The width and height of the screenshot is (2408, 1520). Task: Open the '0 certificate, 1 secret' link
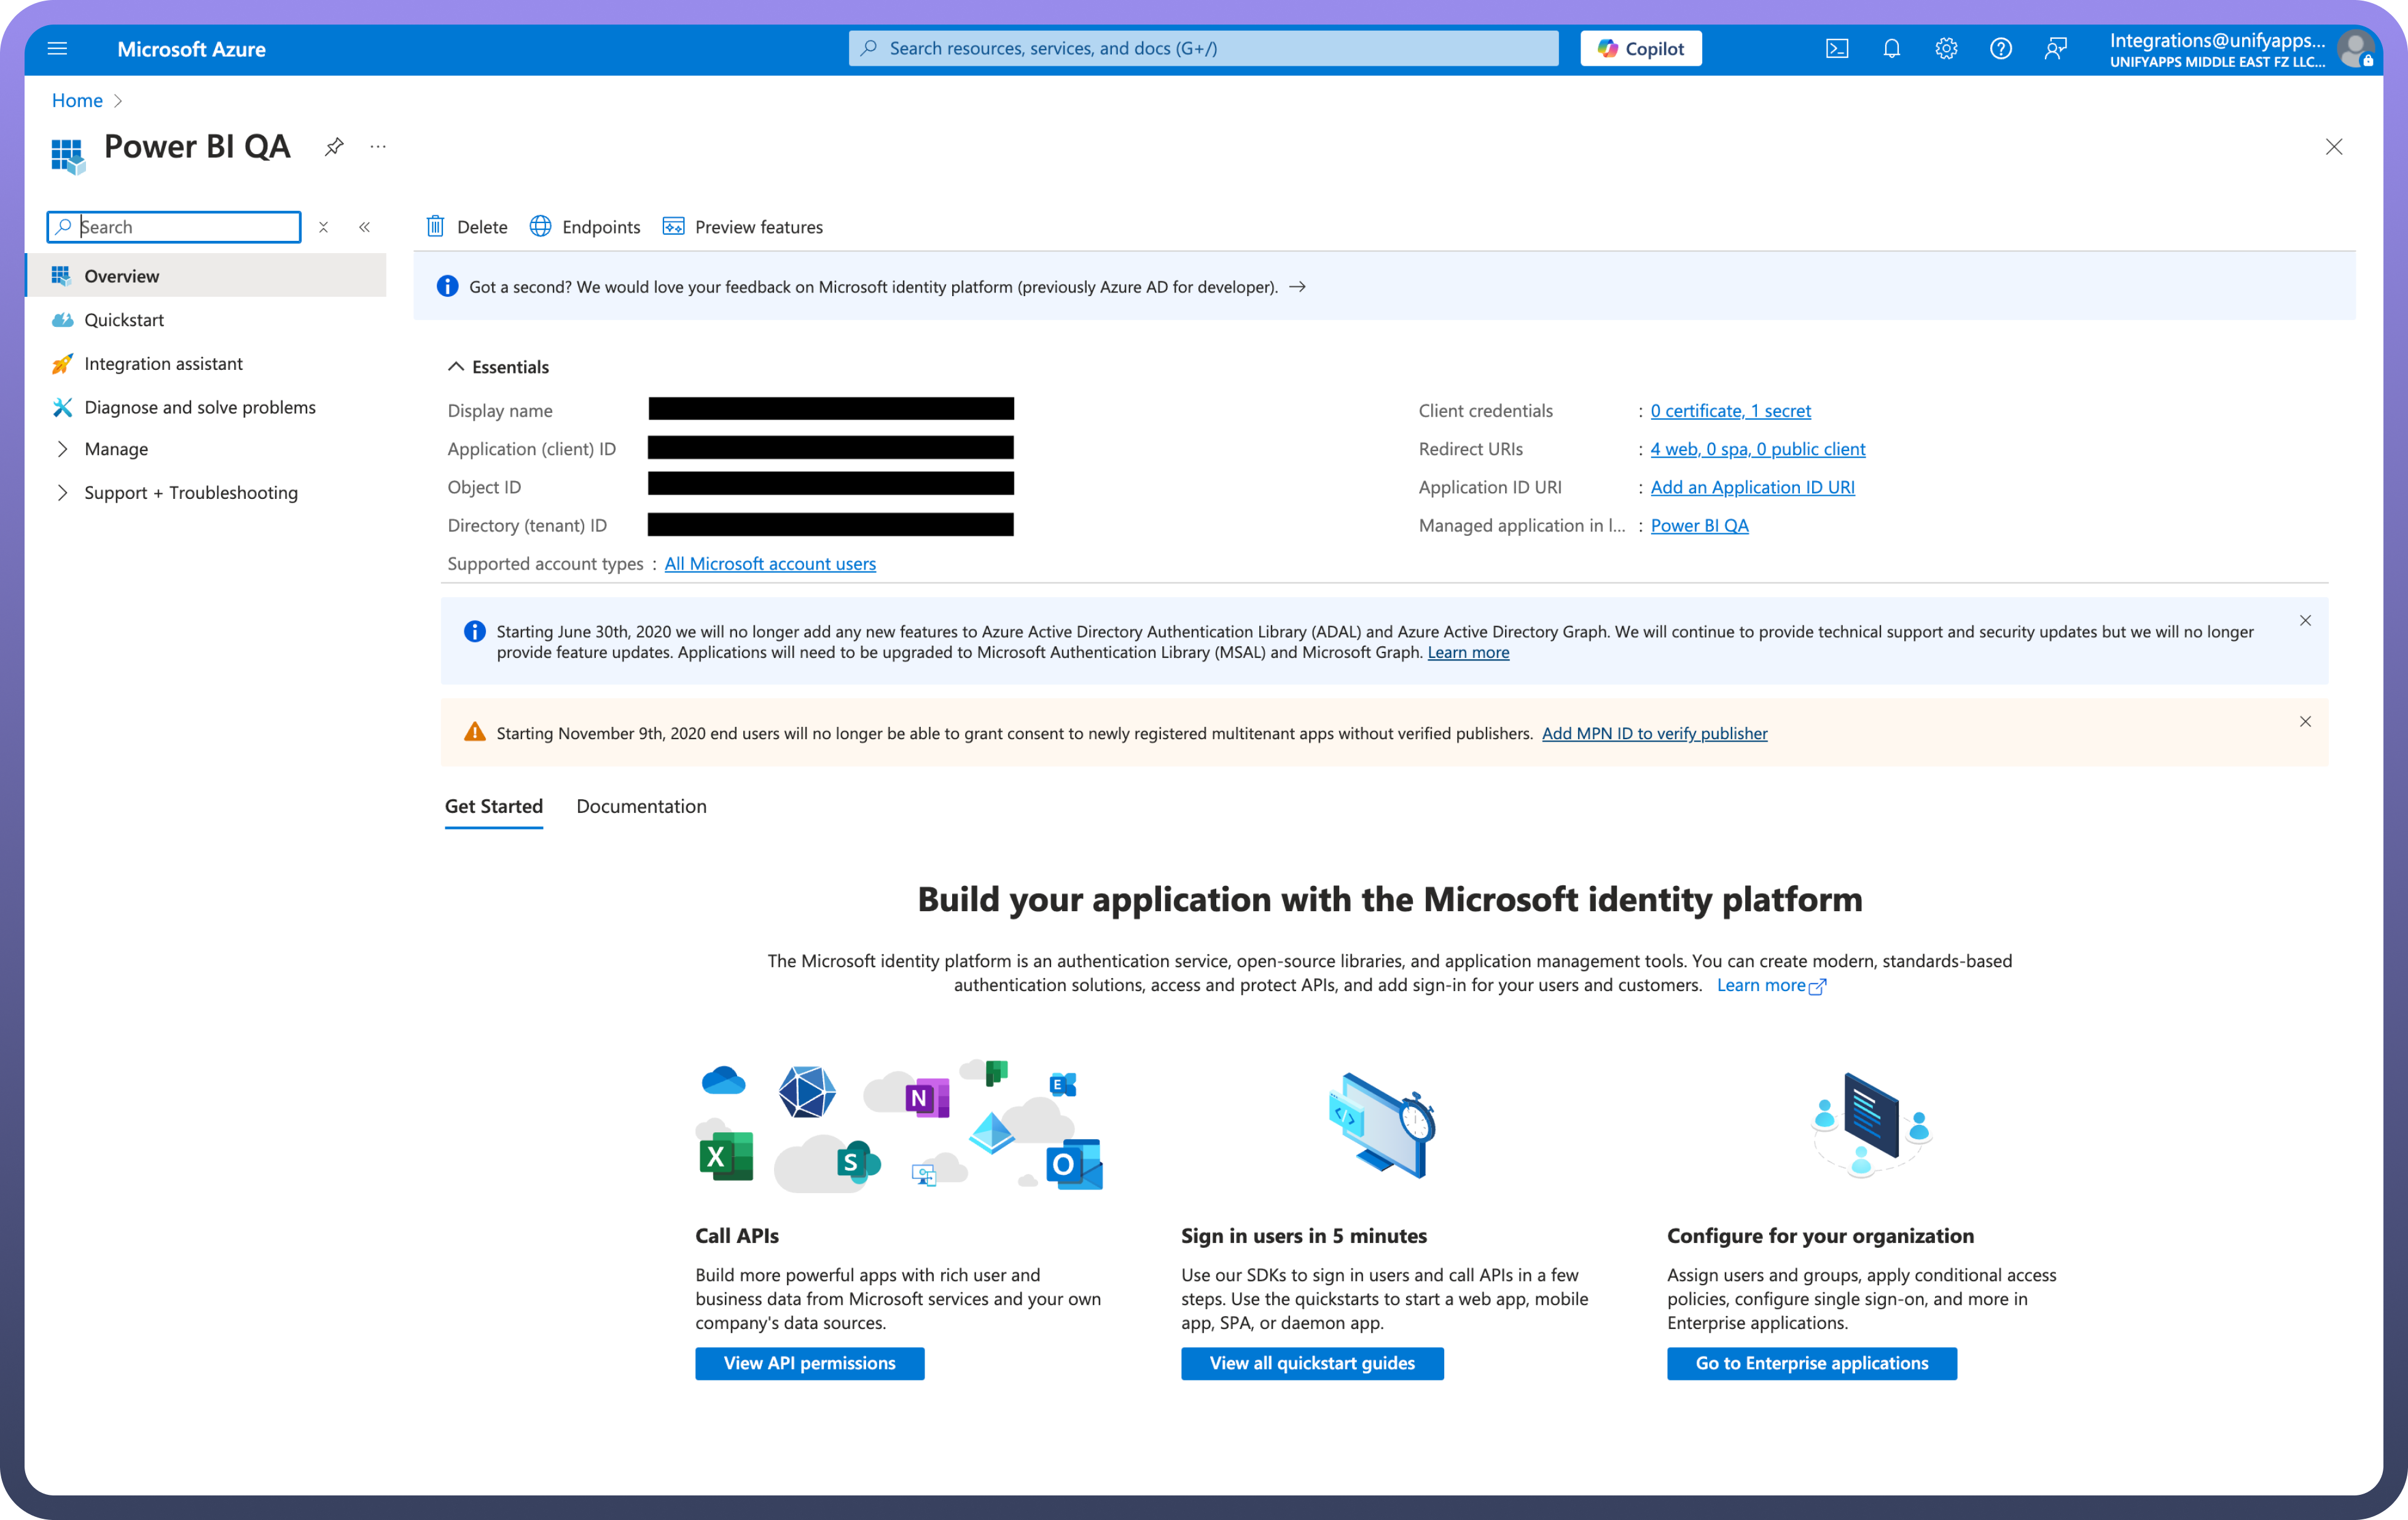coord(1730,411)
